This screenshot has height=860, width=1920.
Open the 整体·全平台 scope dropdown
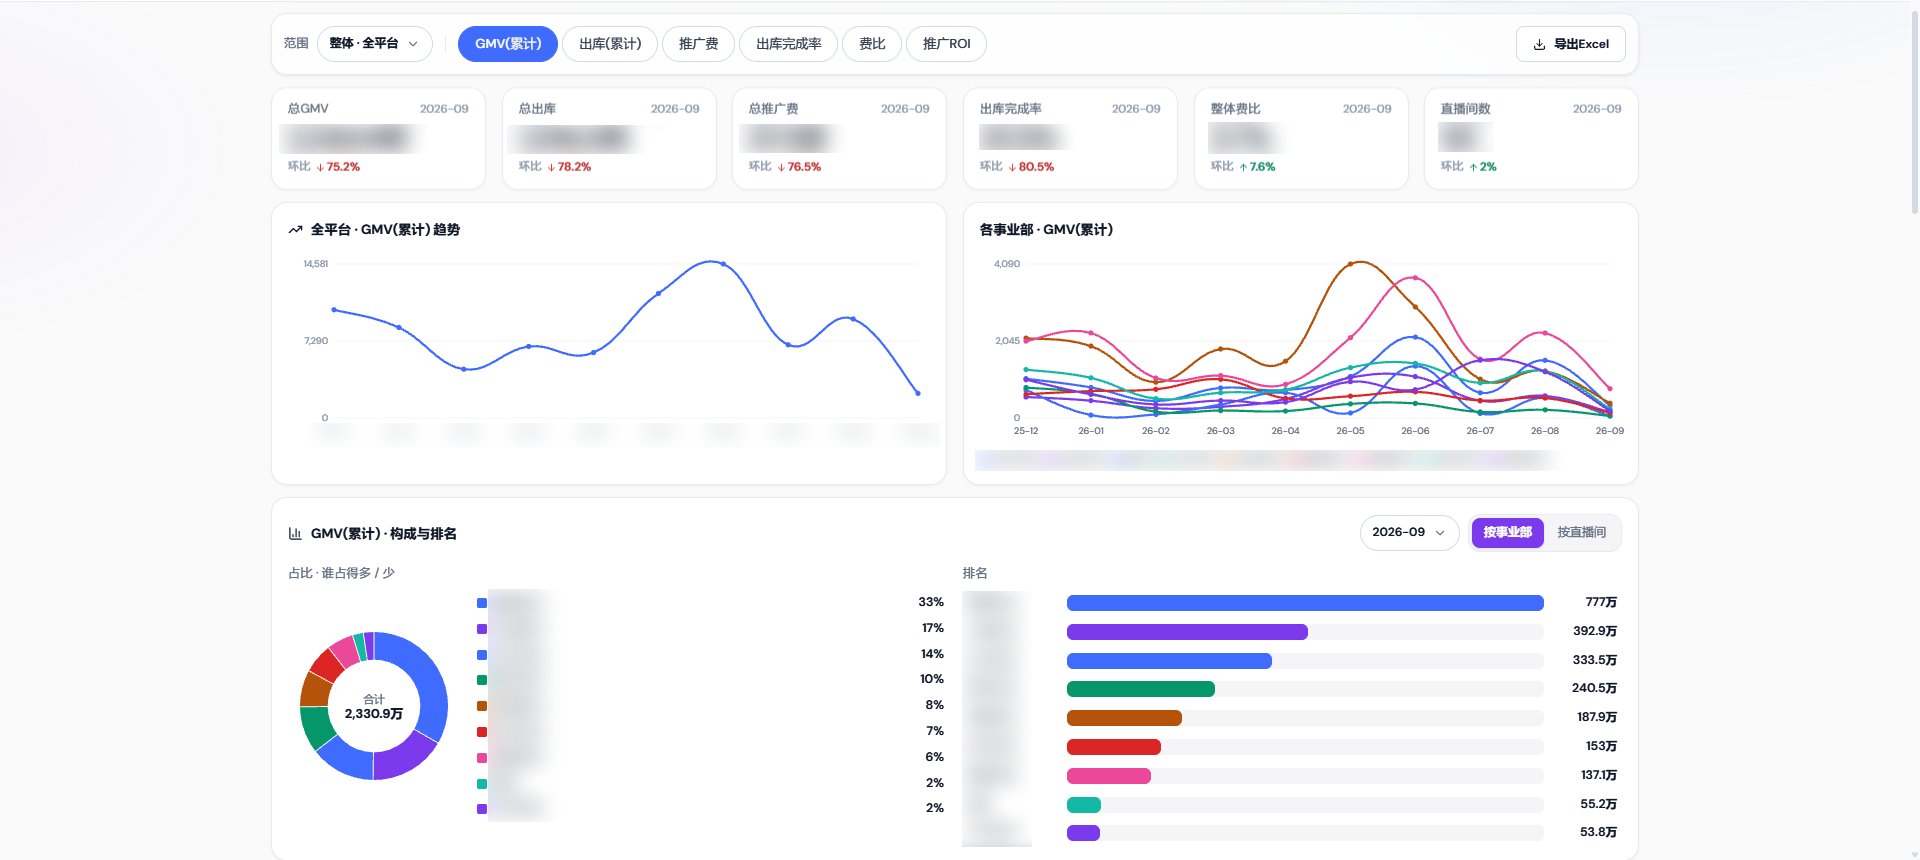pos(375,44)
